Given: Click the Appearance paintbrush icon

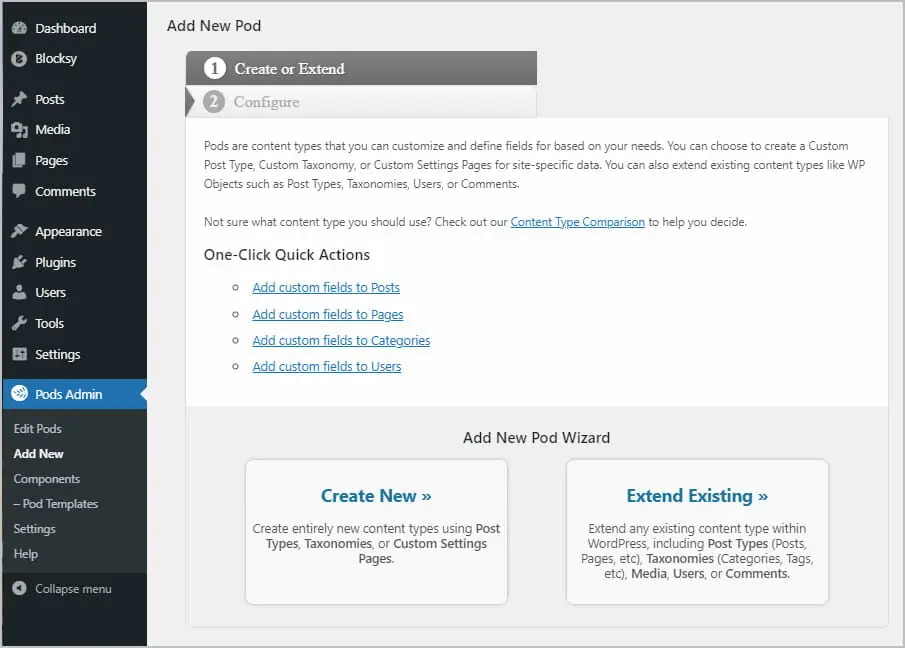Looking at the screenshot, I should (x=19, y=231).
